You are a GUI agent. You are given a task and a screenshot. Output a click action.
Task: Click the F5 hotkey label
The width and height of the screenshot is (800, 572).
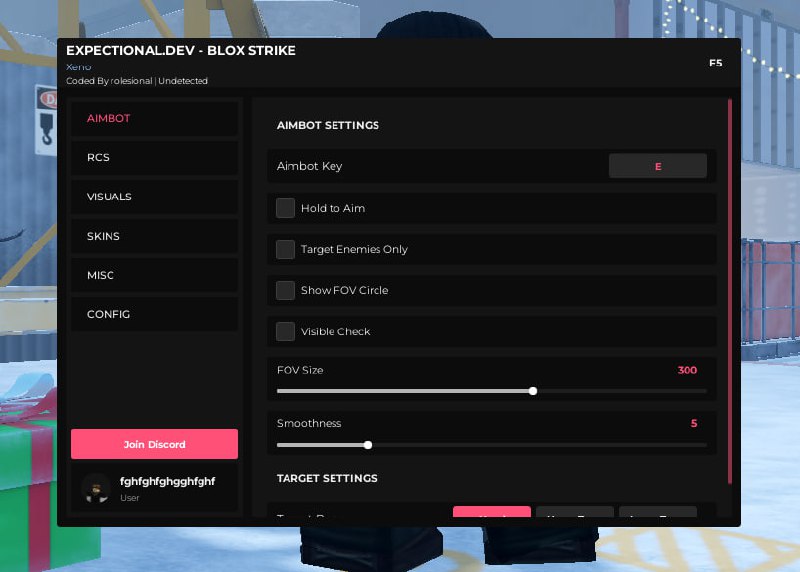coord(715,63)
